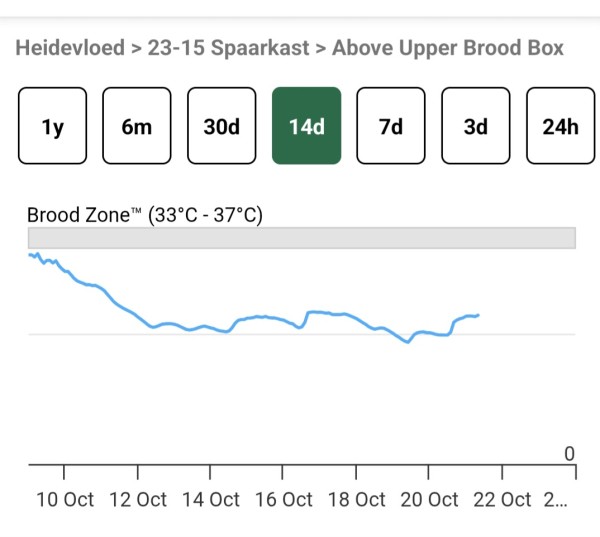This screenshot has width=600, height=537.
Task: Click the 14 Oct axis label
Action: click(211, 500)
